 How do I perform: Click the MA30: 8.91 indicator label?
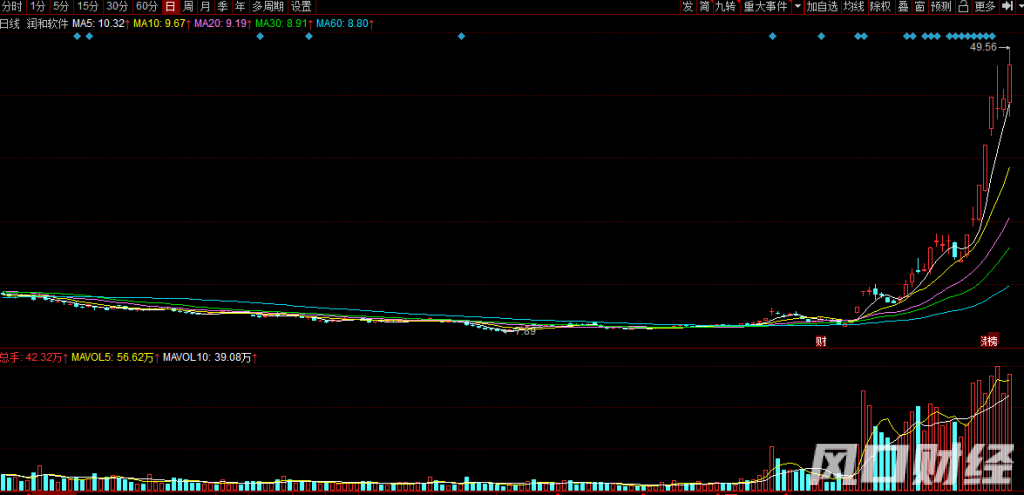[283, 24]
